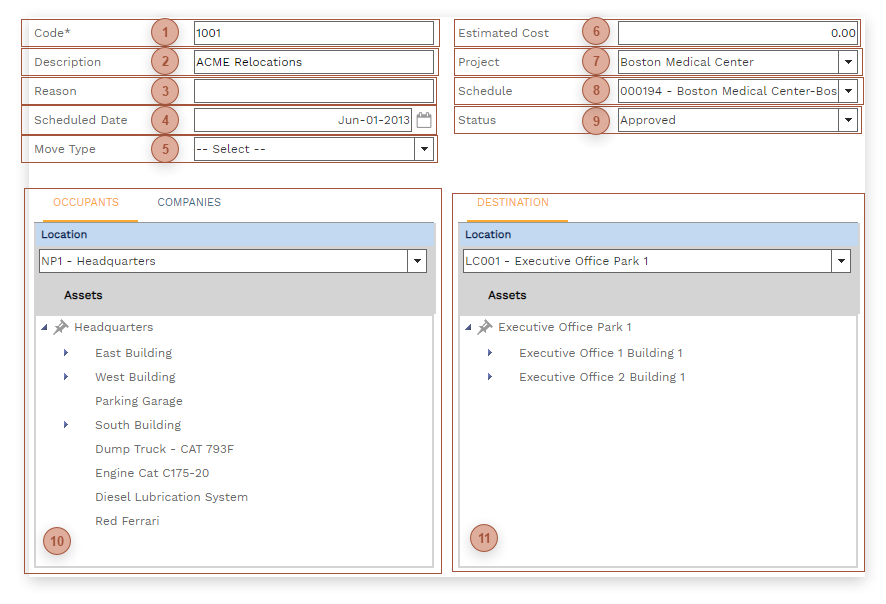Select Red Ferrari in the assets tree
The width and height of the screenshot is (886, 604).
coord(127,521)
